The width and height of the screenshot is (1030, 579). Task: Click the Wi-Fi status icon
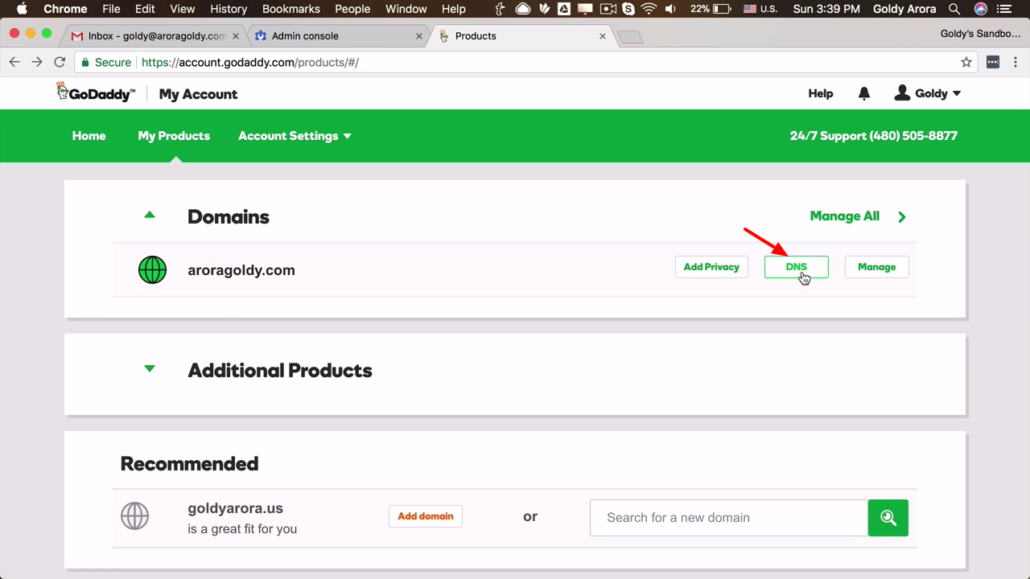[649, 9]
